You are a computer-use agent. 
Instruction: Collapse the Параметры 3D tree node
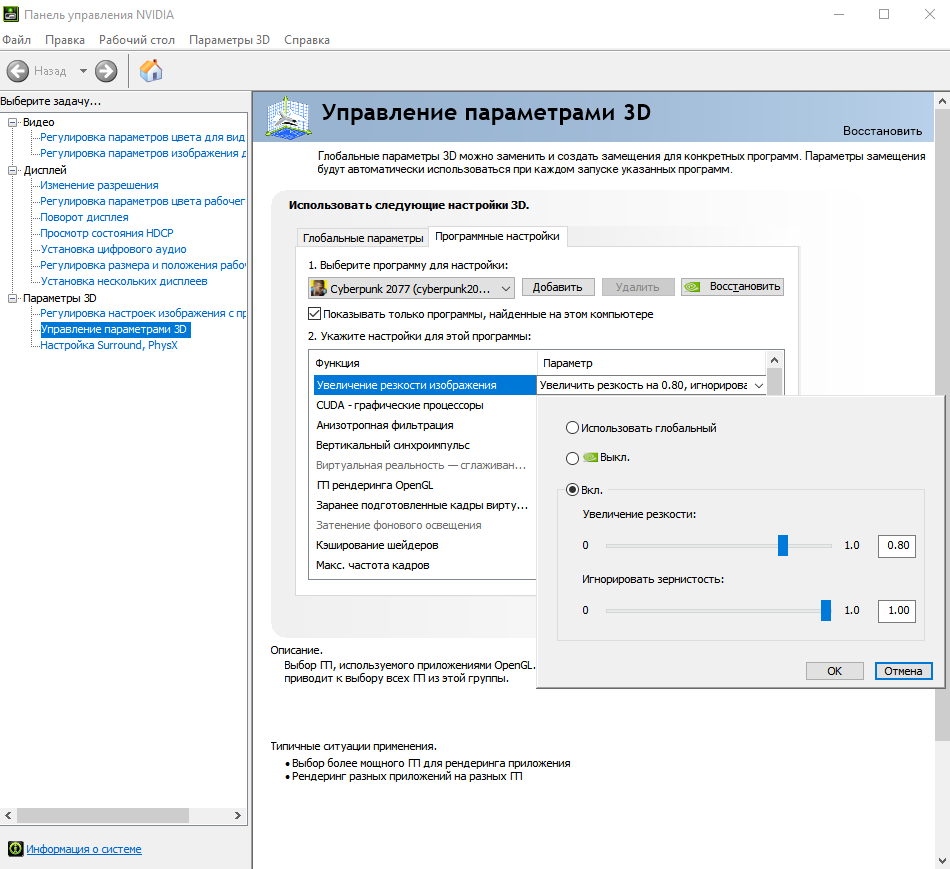12,298
